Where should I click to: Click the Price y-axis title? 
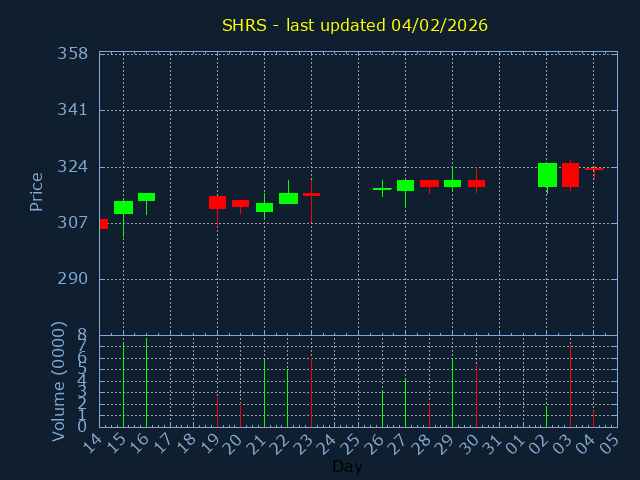[37, 191]
